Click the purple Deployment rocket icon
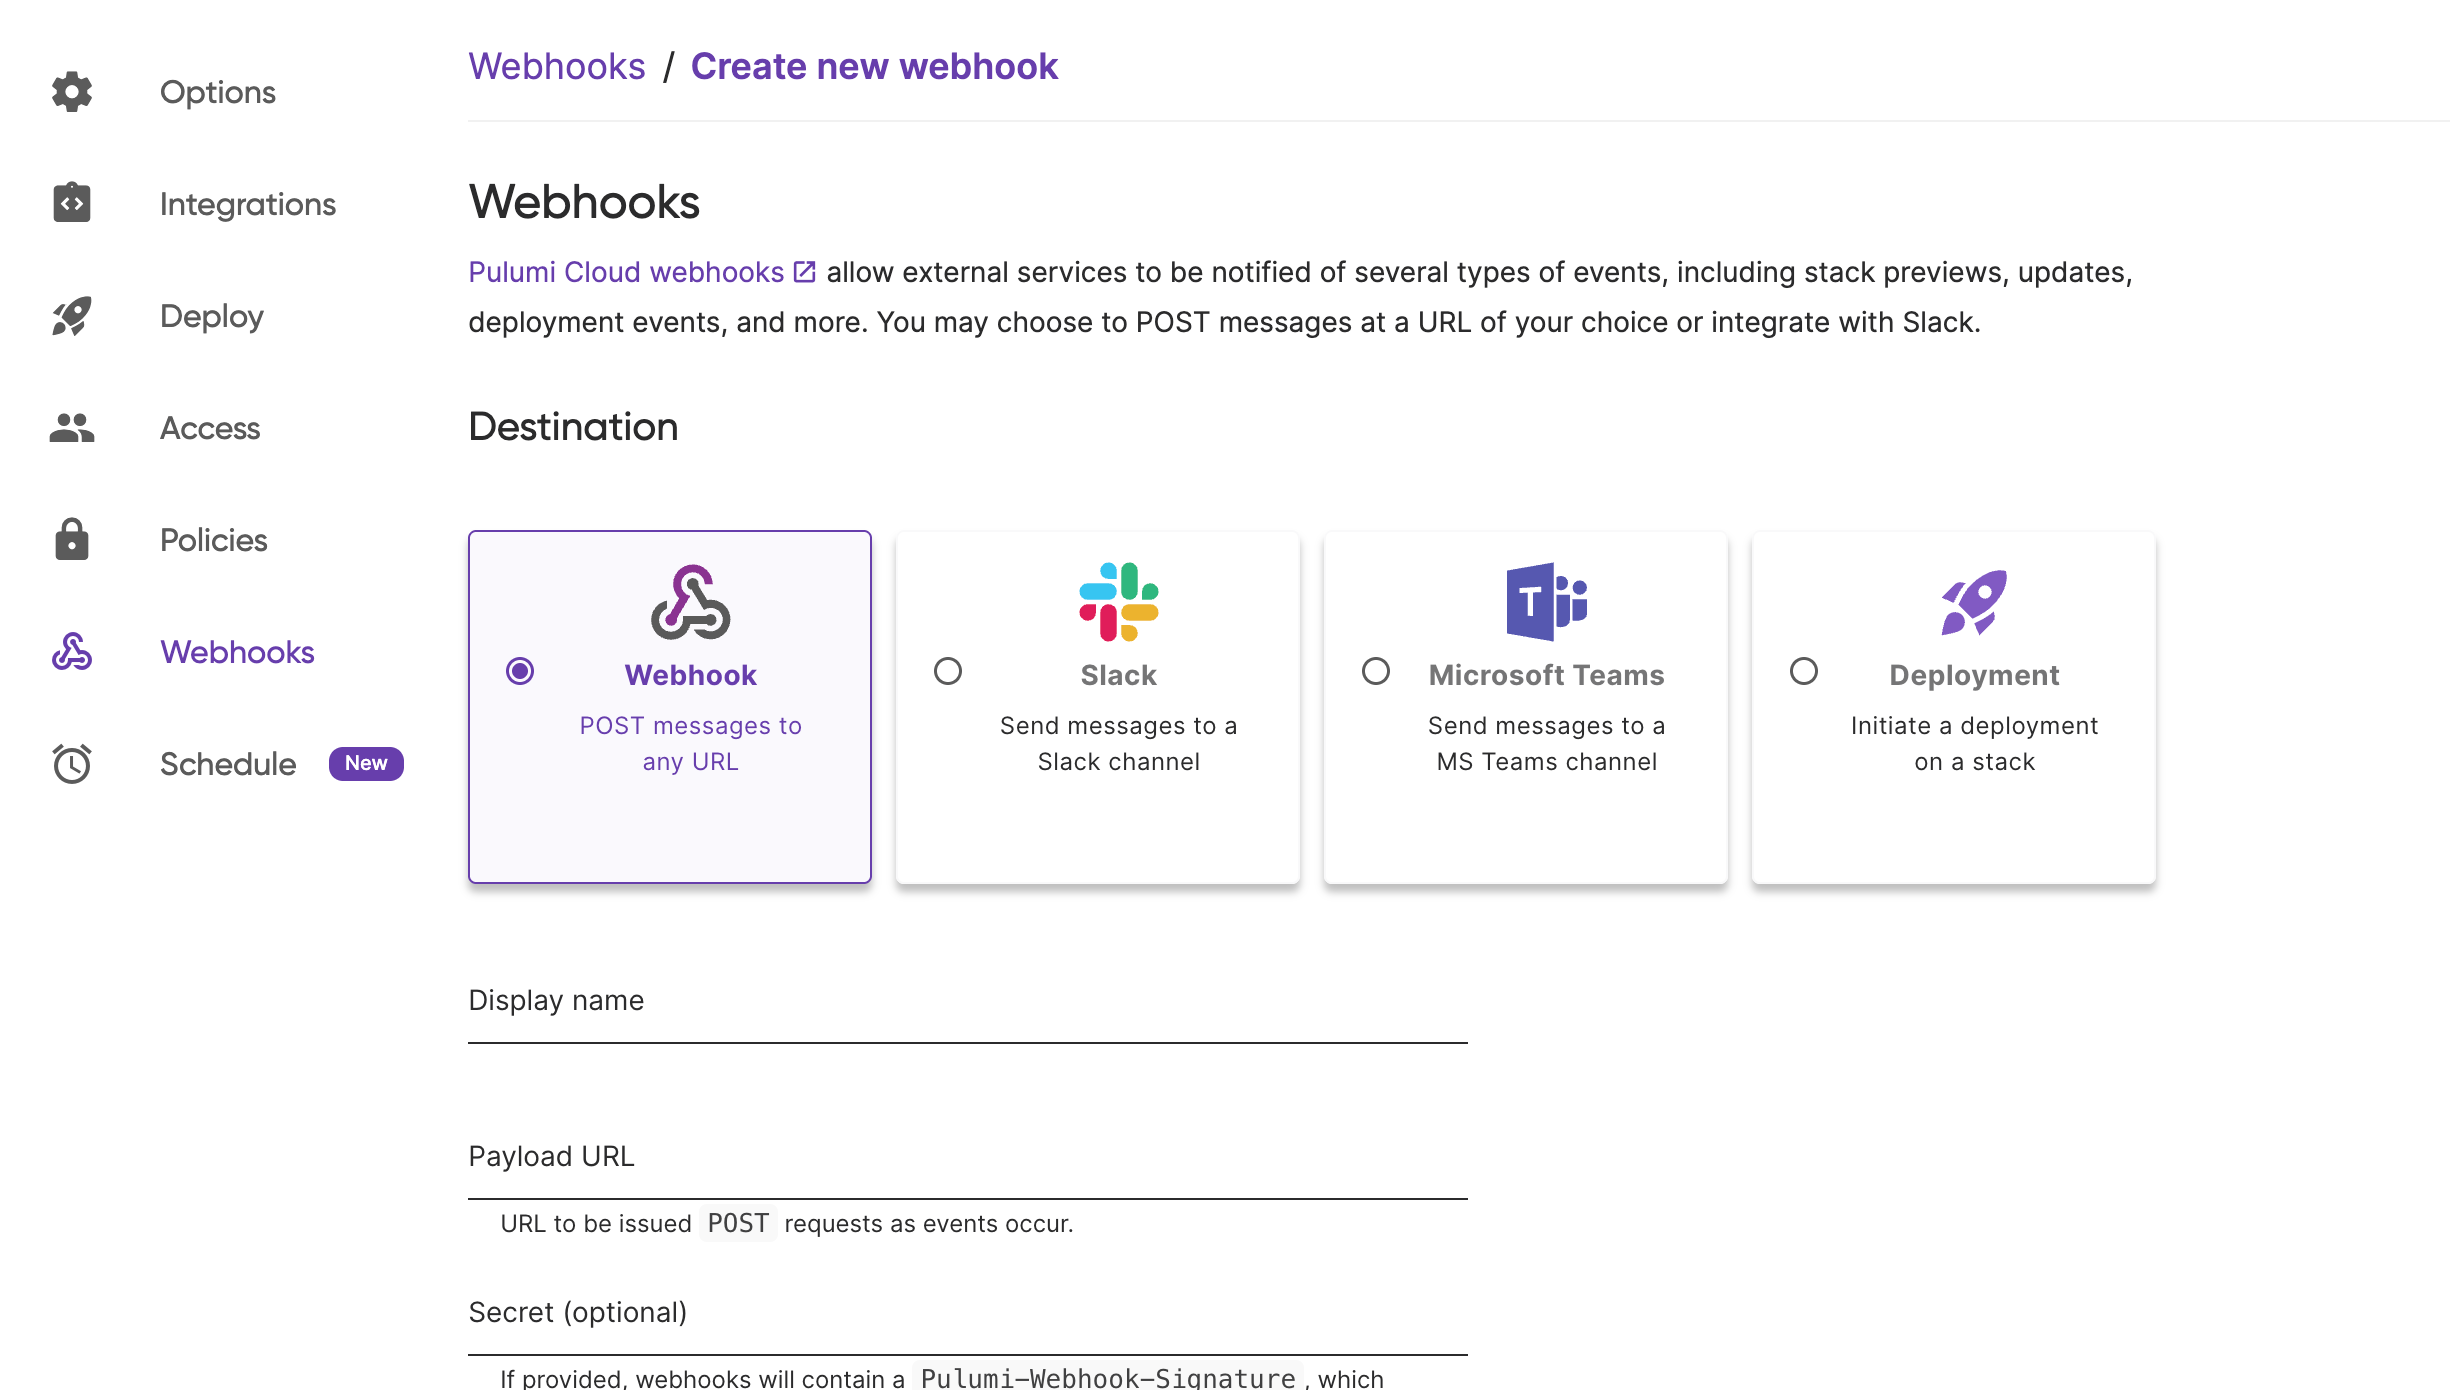2450x1390 pixels. [x=1974, y=603]
